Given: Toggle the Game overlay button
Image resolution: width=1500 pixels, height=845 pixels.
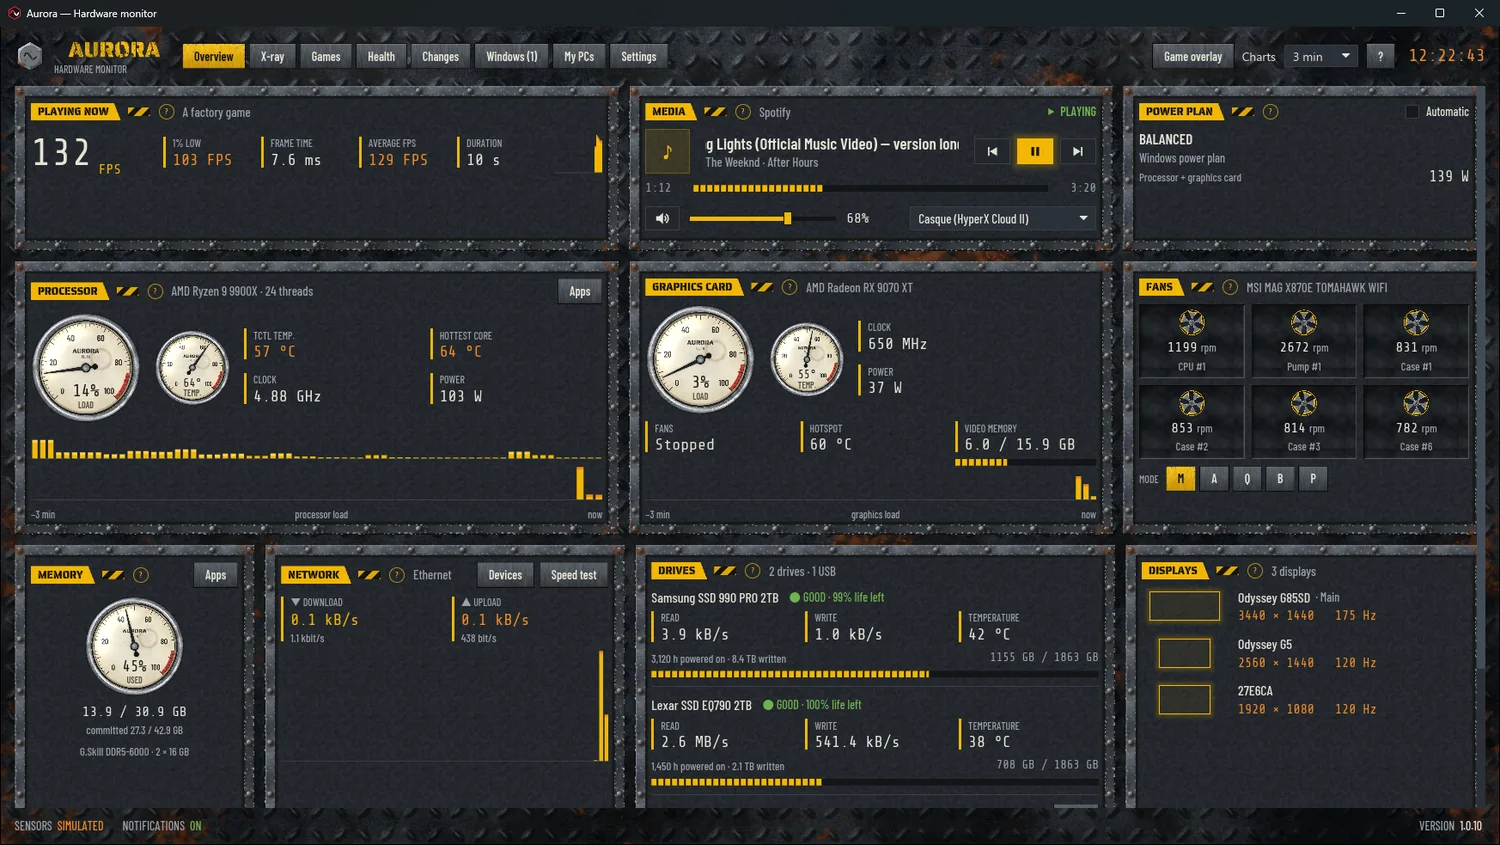Looking at the screenshot, I should pyautogui.click(x=1193, y=57).
